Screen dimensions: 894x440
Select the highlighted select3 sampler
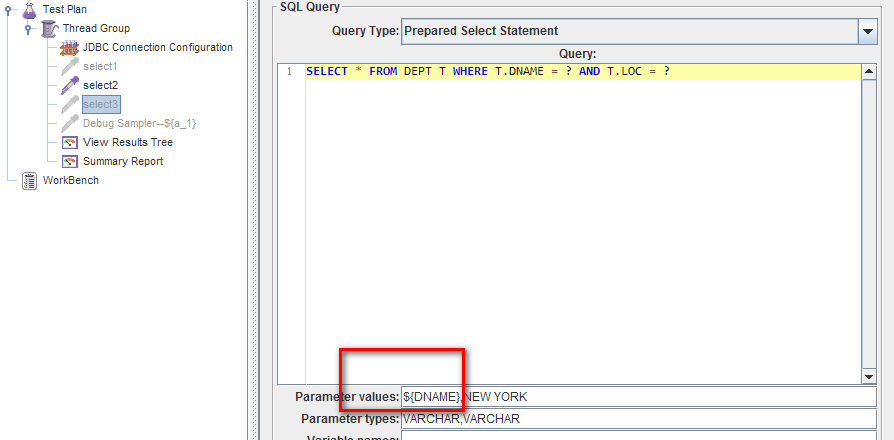(x=101, y=104)
